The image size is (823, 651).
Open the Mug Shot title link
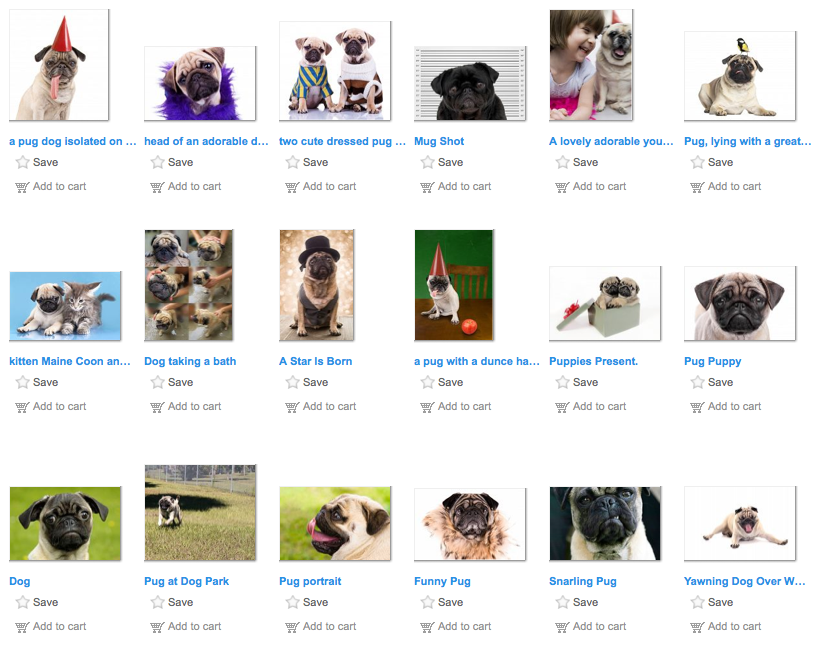[x=439, y=141]
